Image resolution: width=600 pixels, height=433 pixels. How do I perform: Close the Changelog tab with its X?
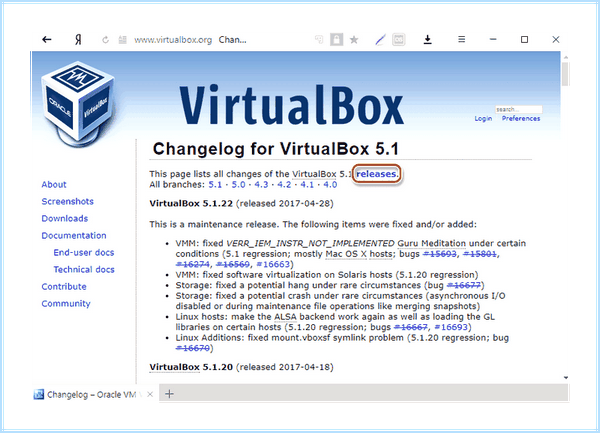click(150, 394)
